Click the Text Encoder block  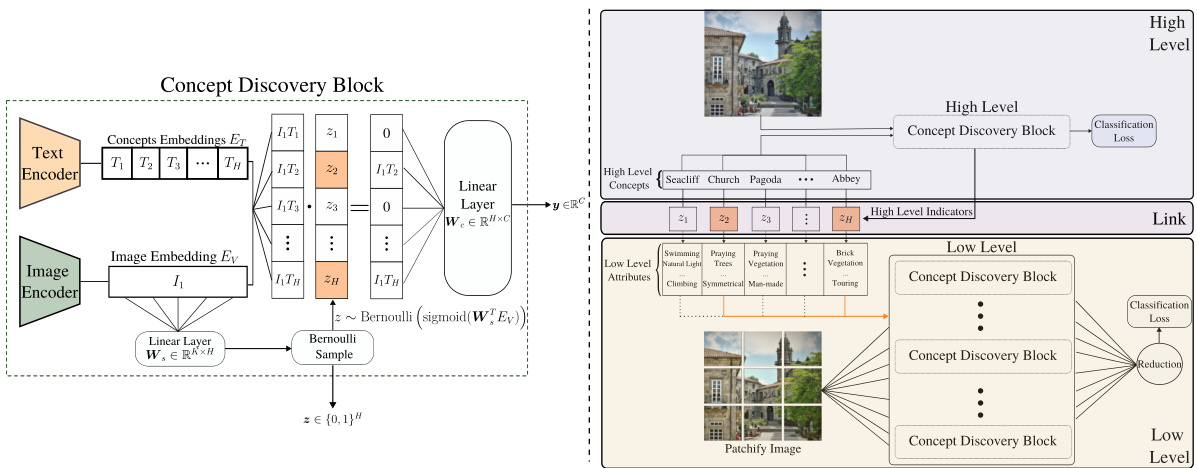tap(50, 163)
